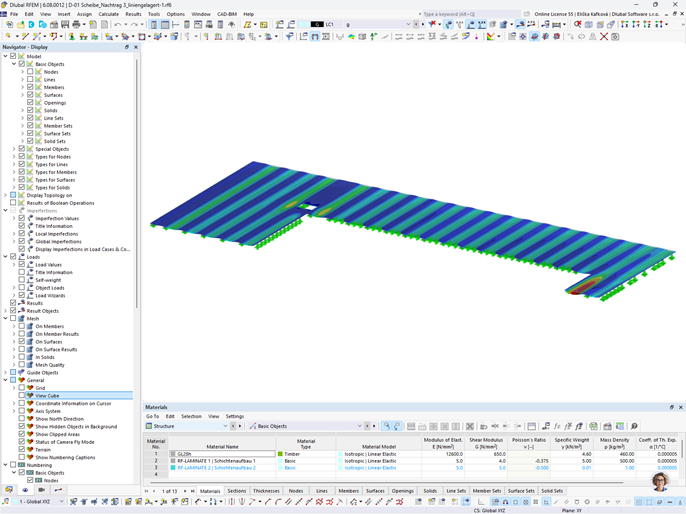Click the Navigator Views camera icon
This screenshot has height=514, width=686.
coord(42,490)
